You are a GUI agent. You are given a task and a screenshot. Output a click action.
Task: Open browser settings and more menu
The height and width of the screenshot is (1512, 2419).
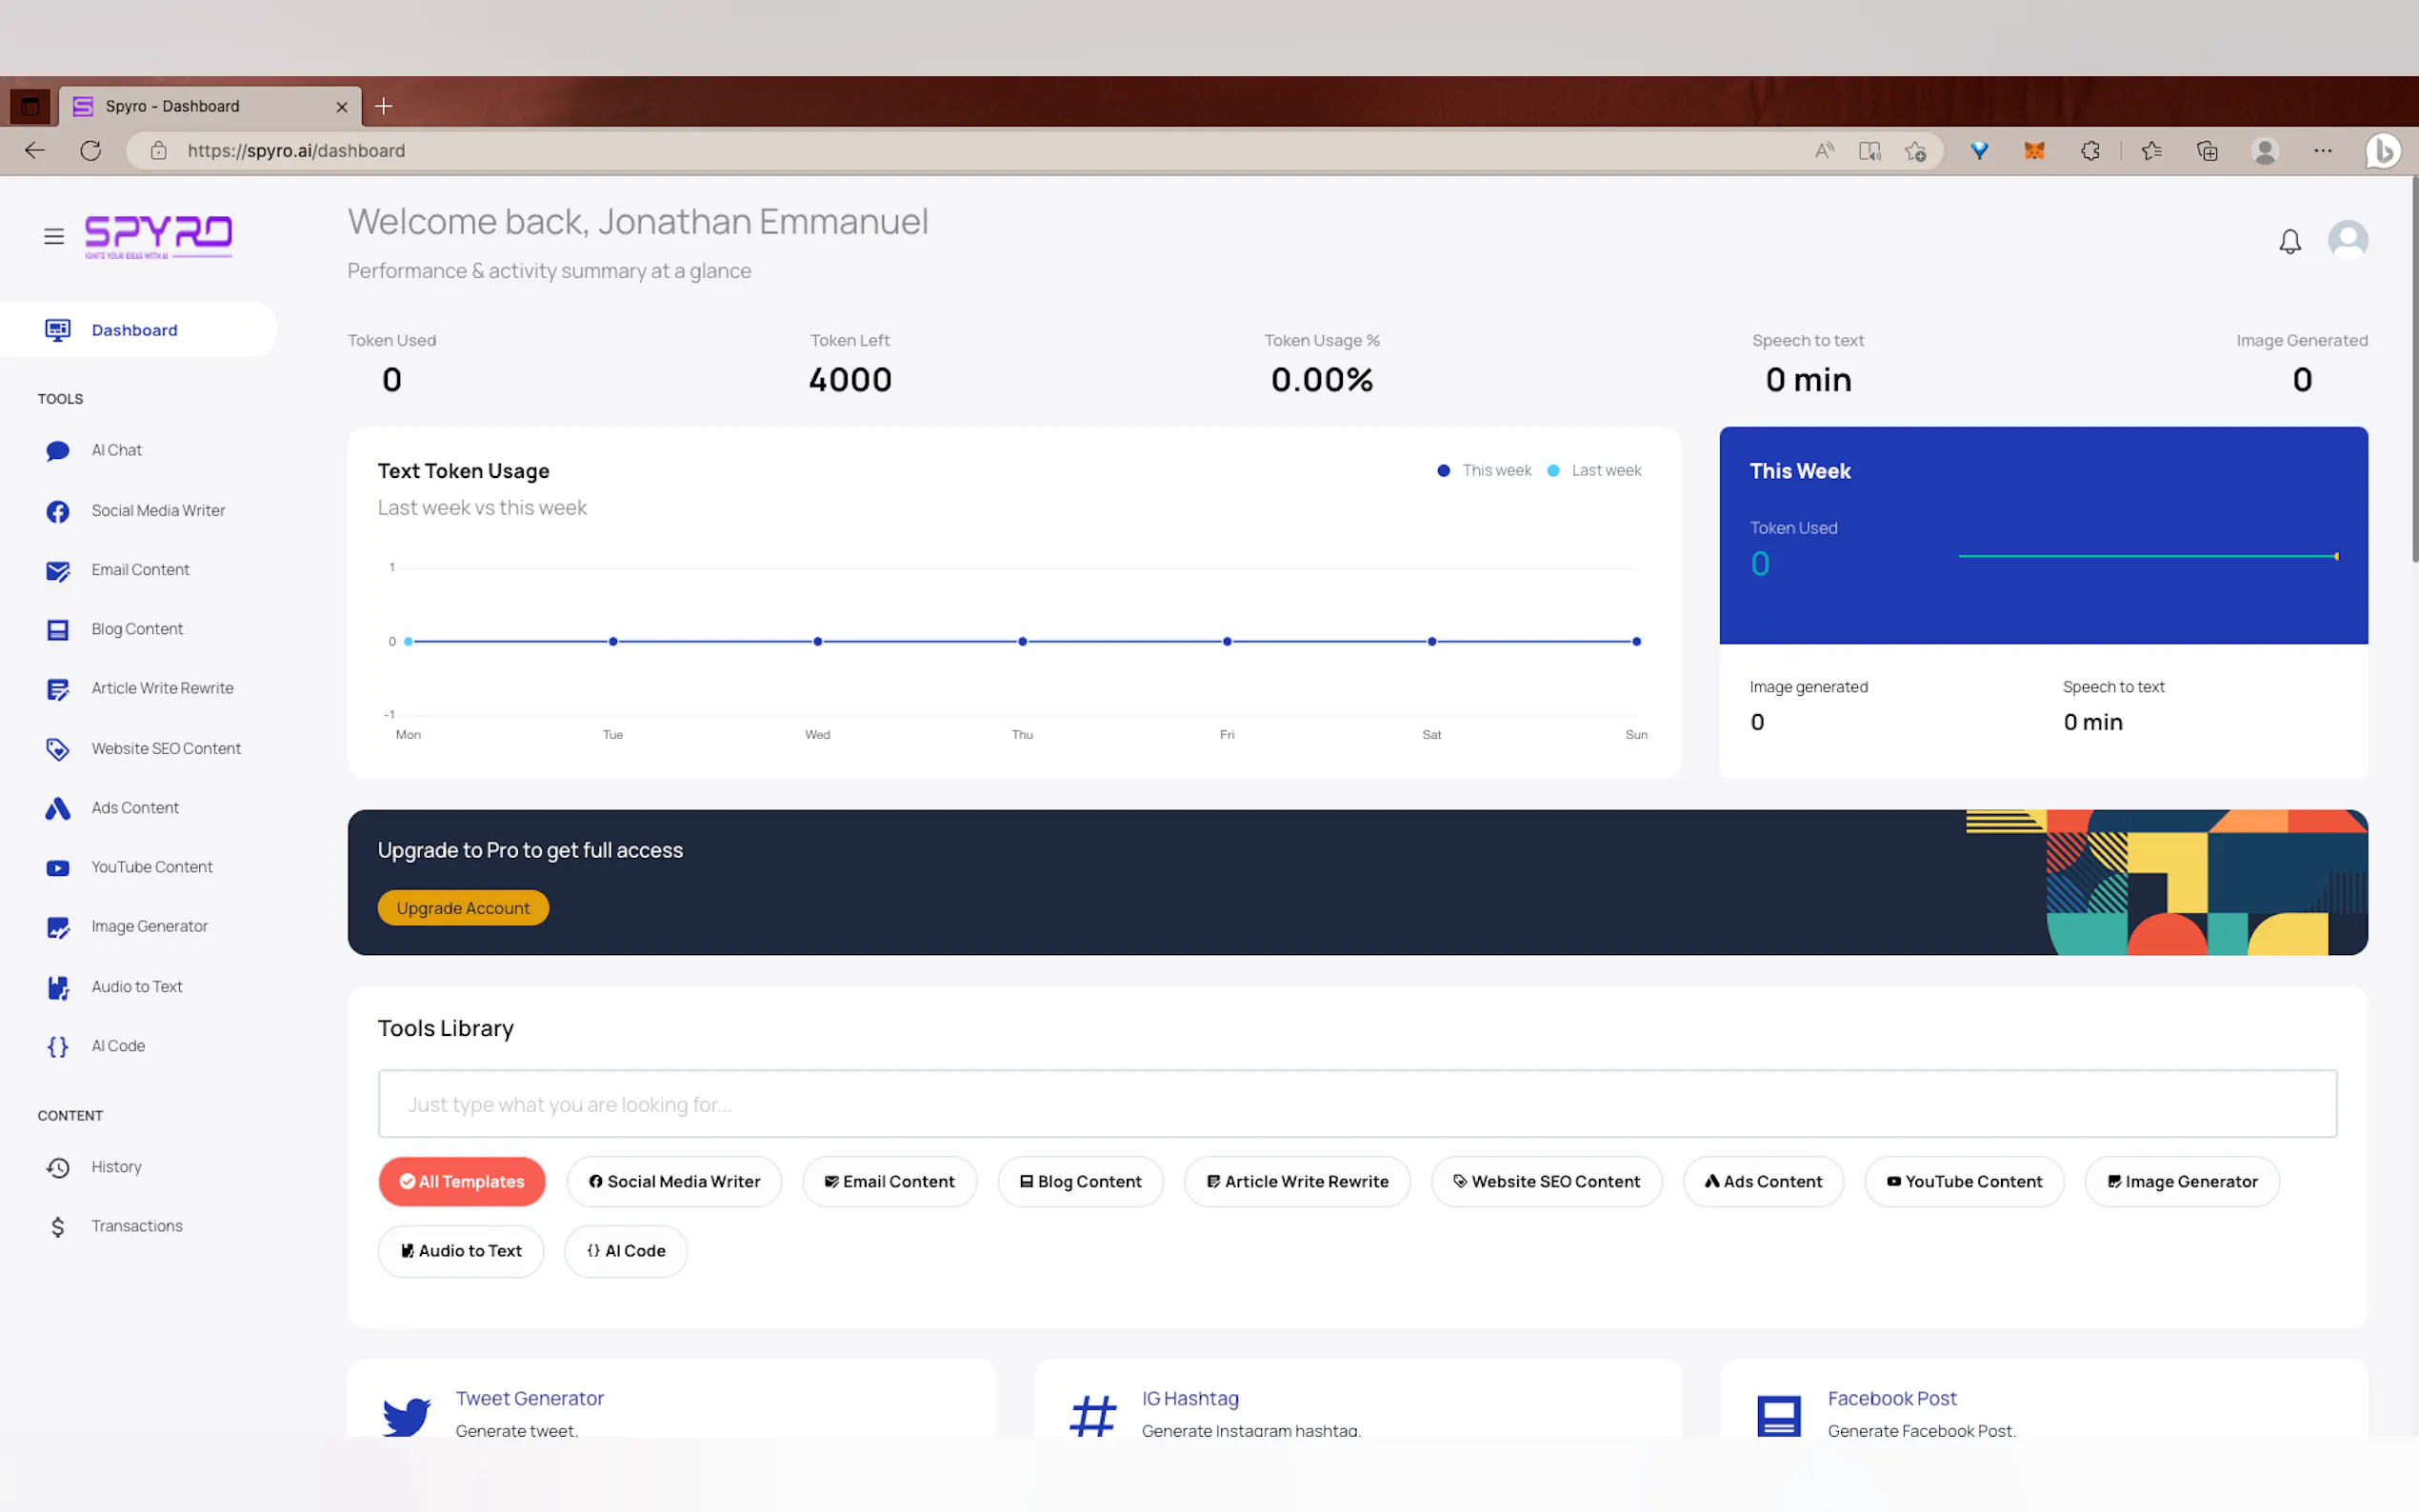2322,150
